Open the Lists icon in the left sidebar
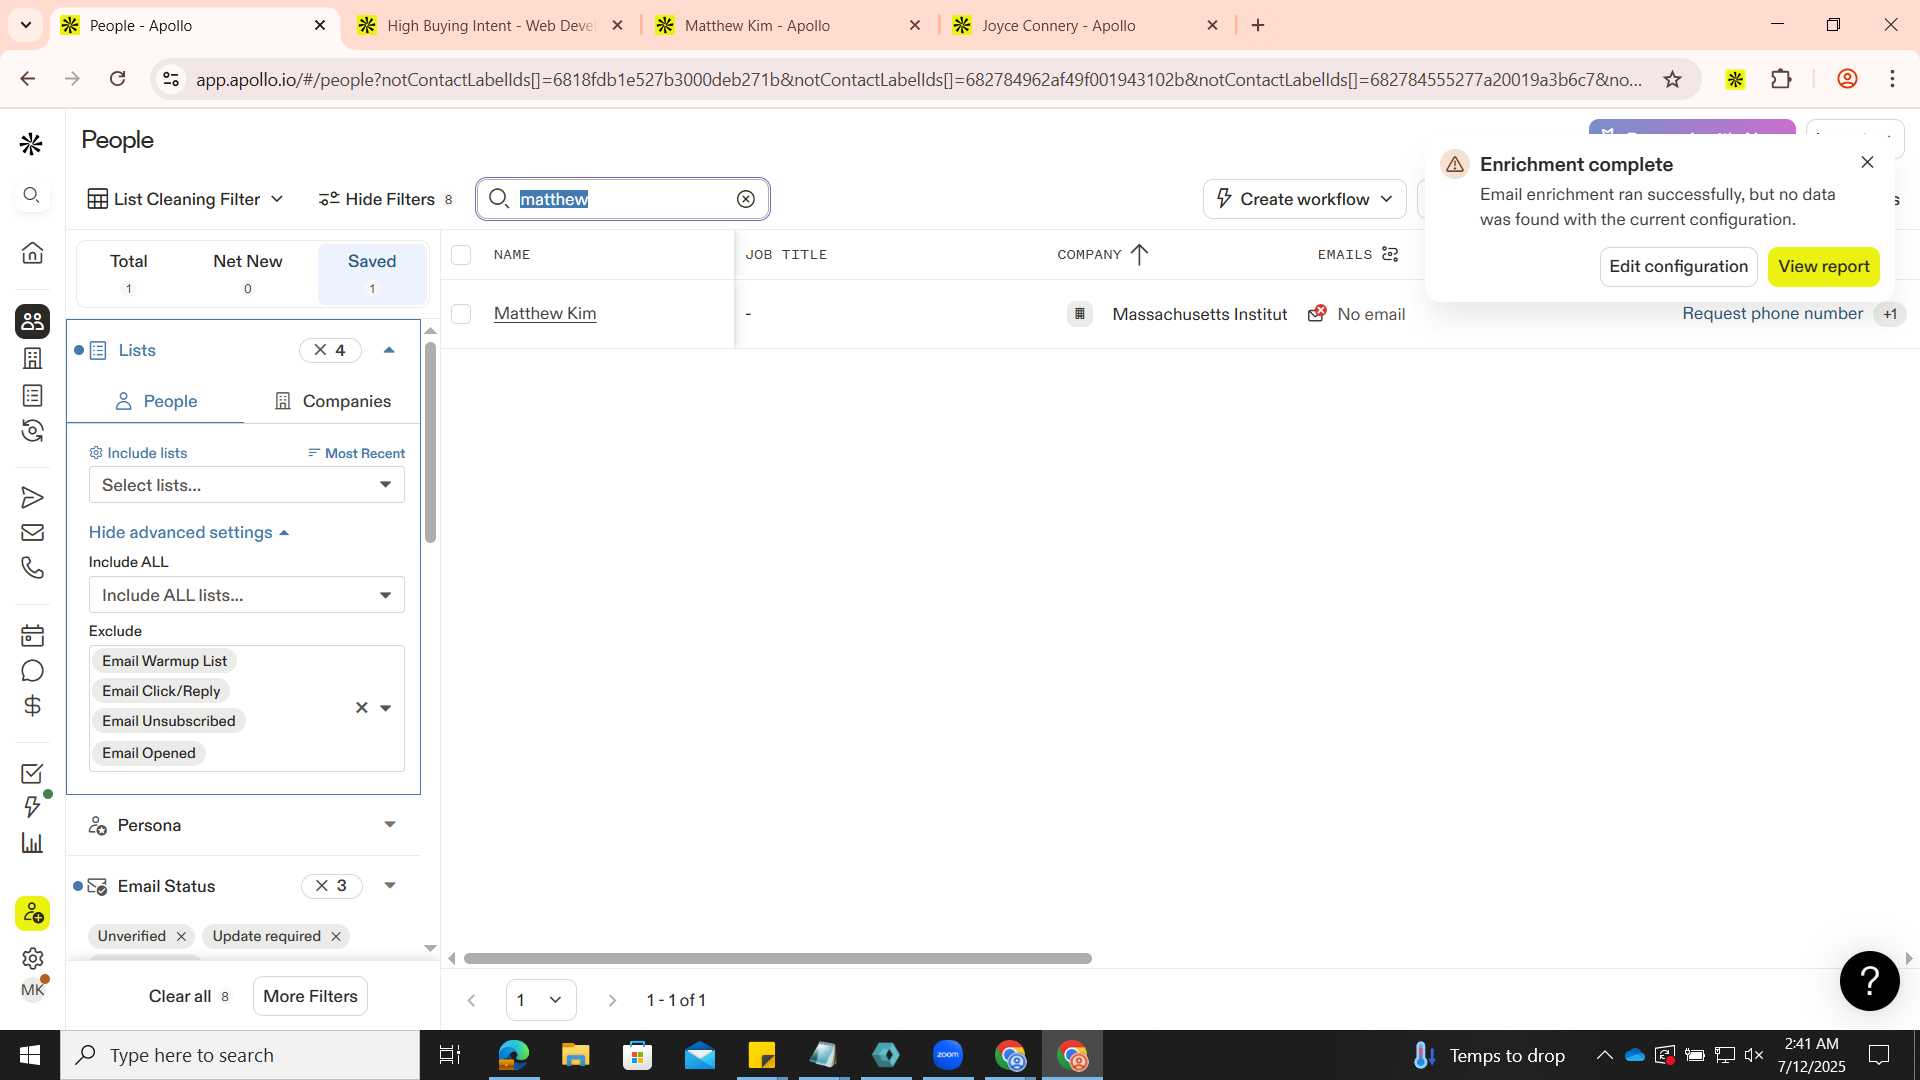The width and height of the screenshot is (1920, 1080). [x=32, y=395]
